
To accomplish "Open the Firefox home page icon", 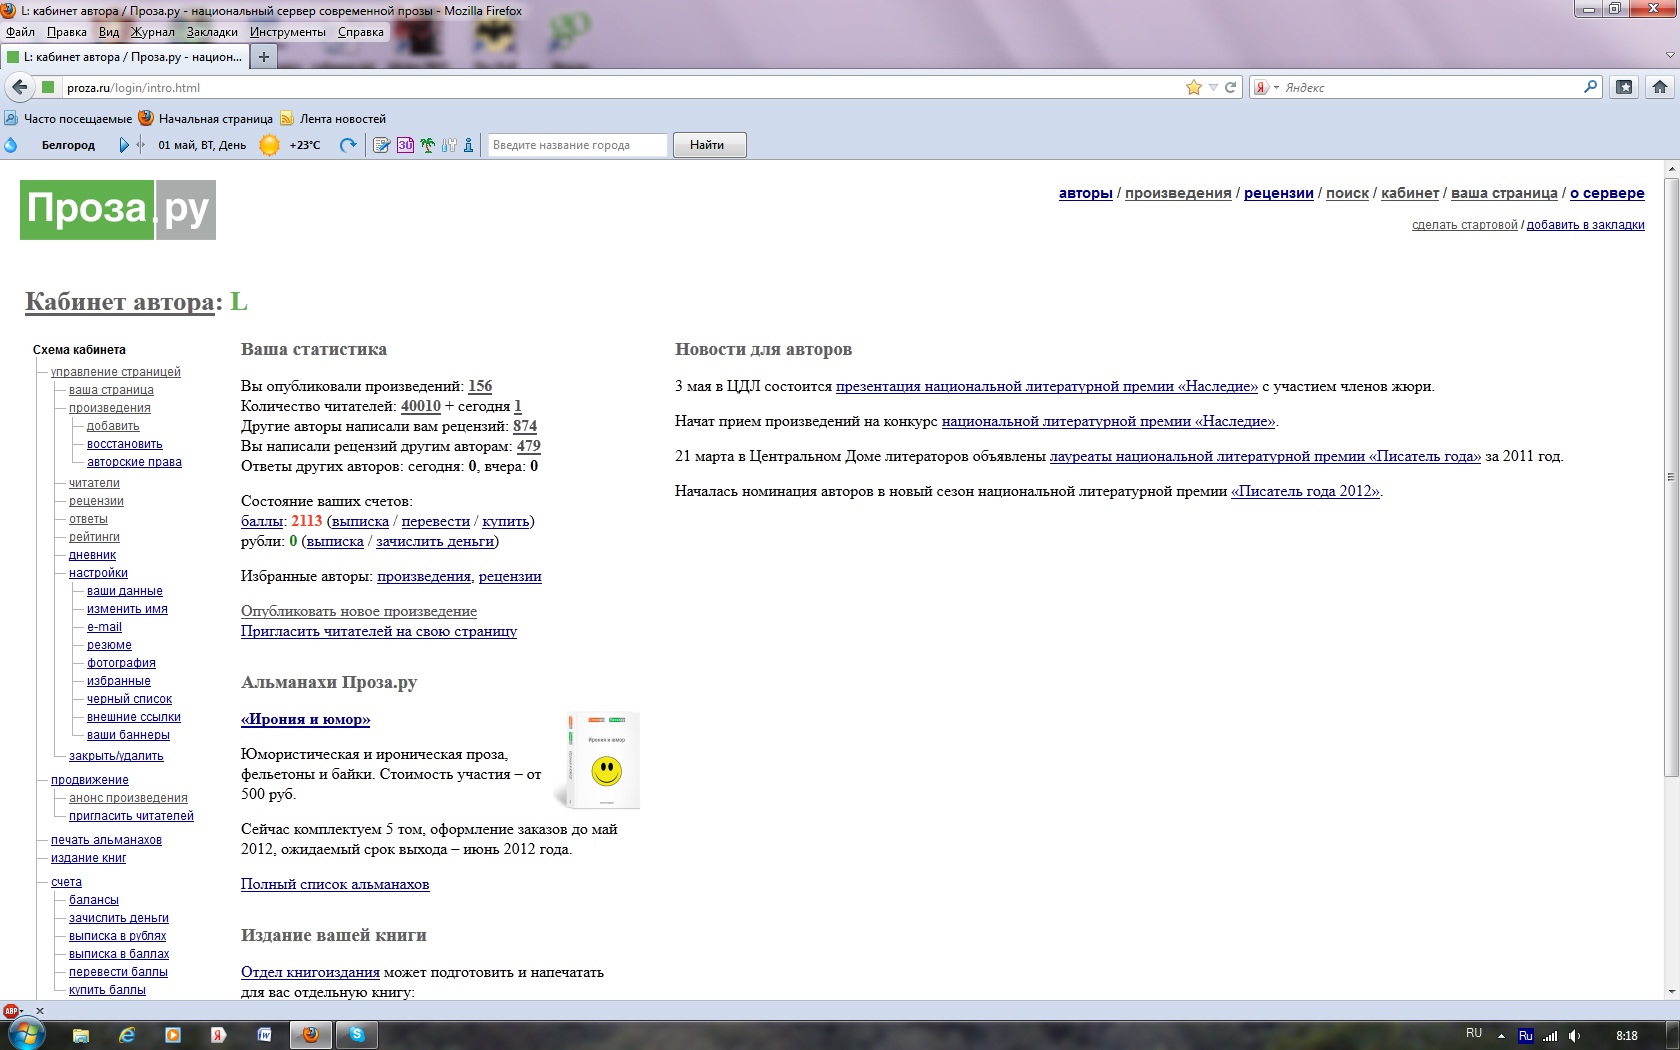I will click(1660, 87).
